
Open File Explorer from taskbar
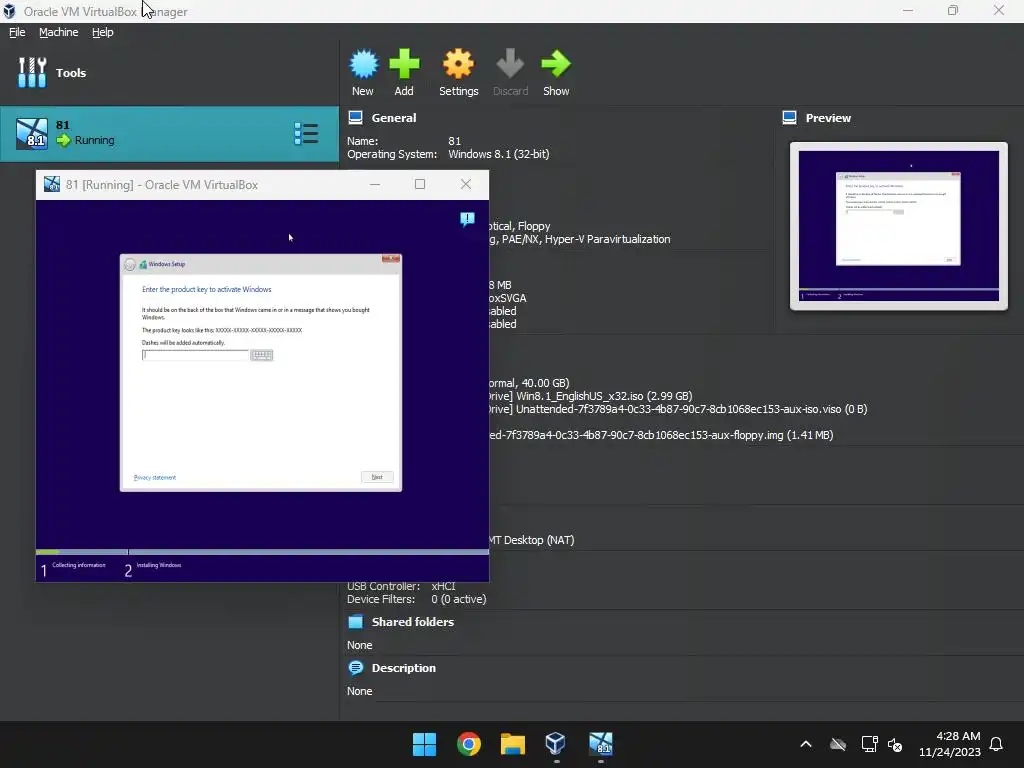click(x=513, y=744)
